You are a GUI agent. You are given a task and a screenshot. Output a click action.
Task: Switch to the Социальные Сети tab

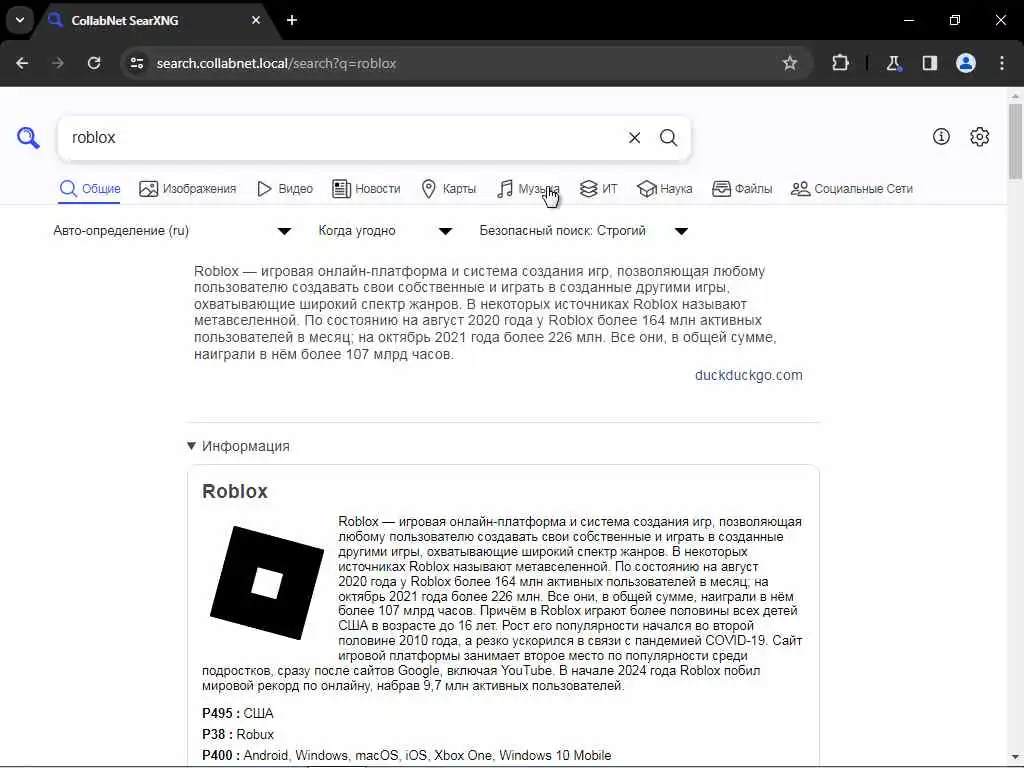pos(852,189)
